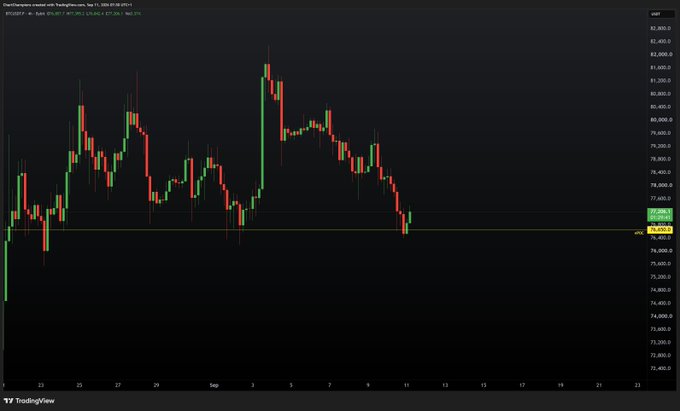The width and height of the screenshot is (680, 411).
Task: Click the 13 date label on time axis
Action: click(x=445, y=385)
